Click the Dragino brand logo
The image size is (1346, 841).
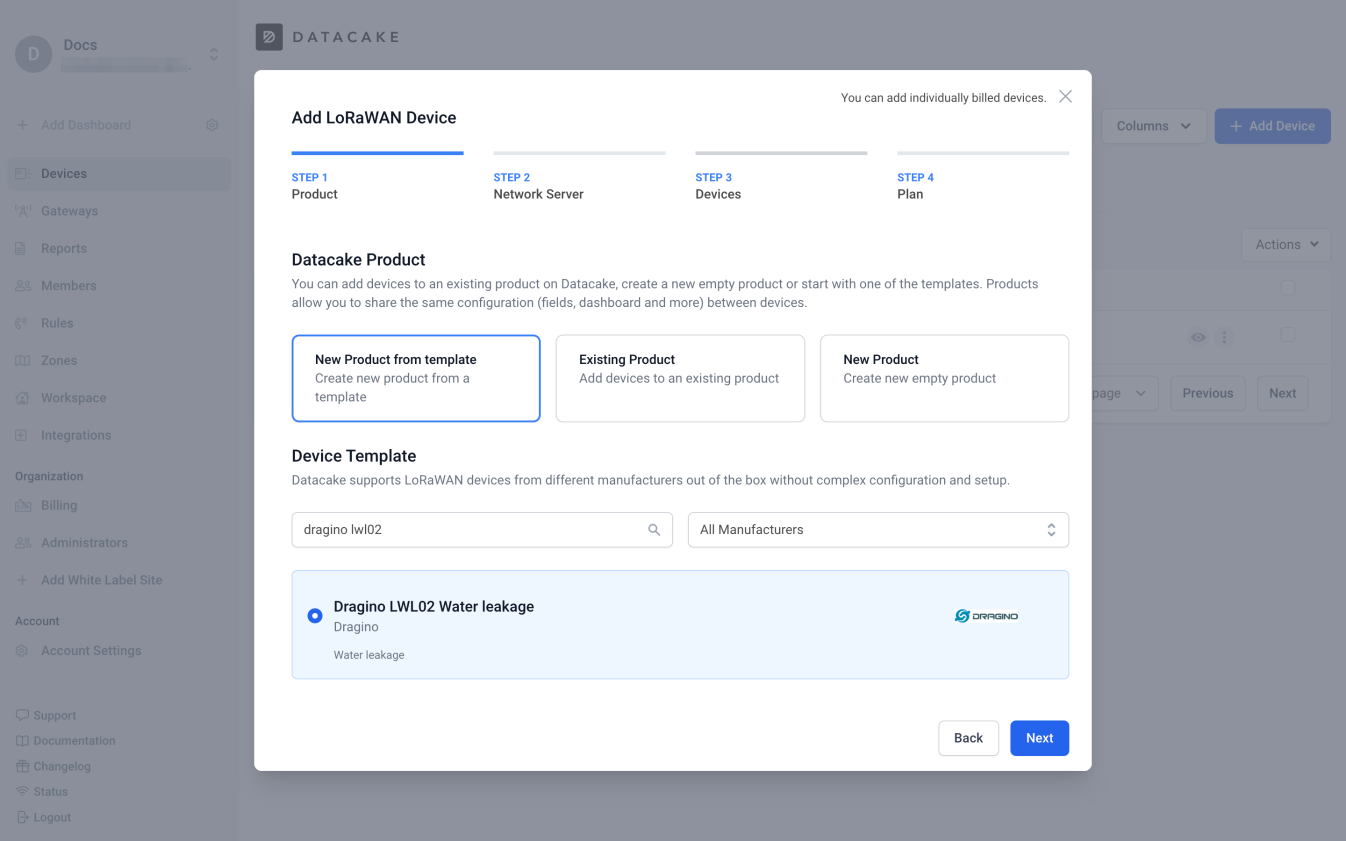click(x=986, y=616)
